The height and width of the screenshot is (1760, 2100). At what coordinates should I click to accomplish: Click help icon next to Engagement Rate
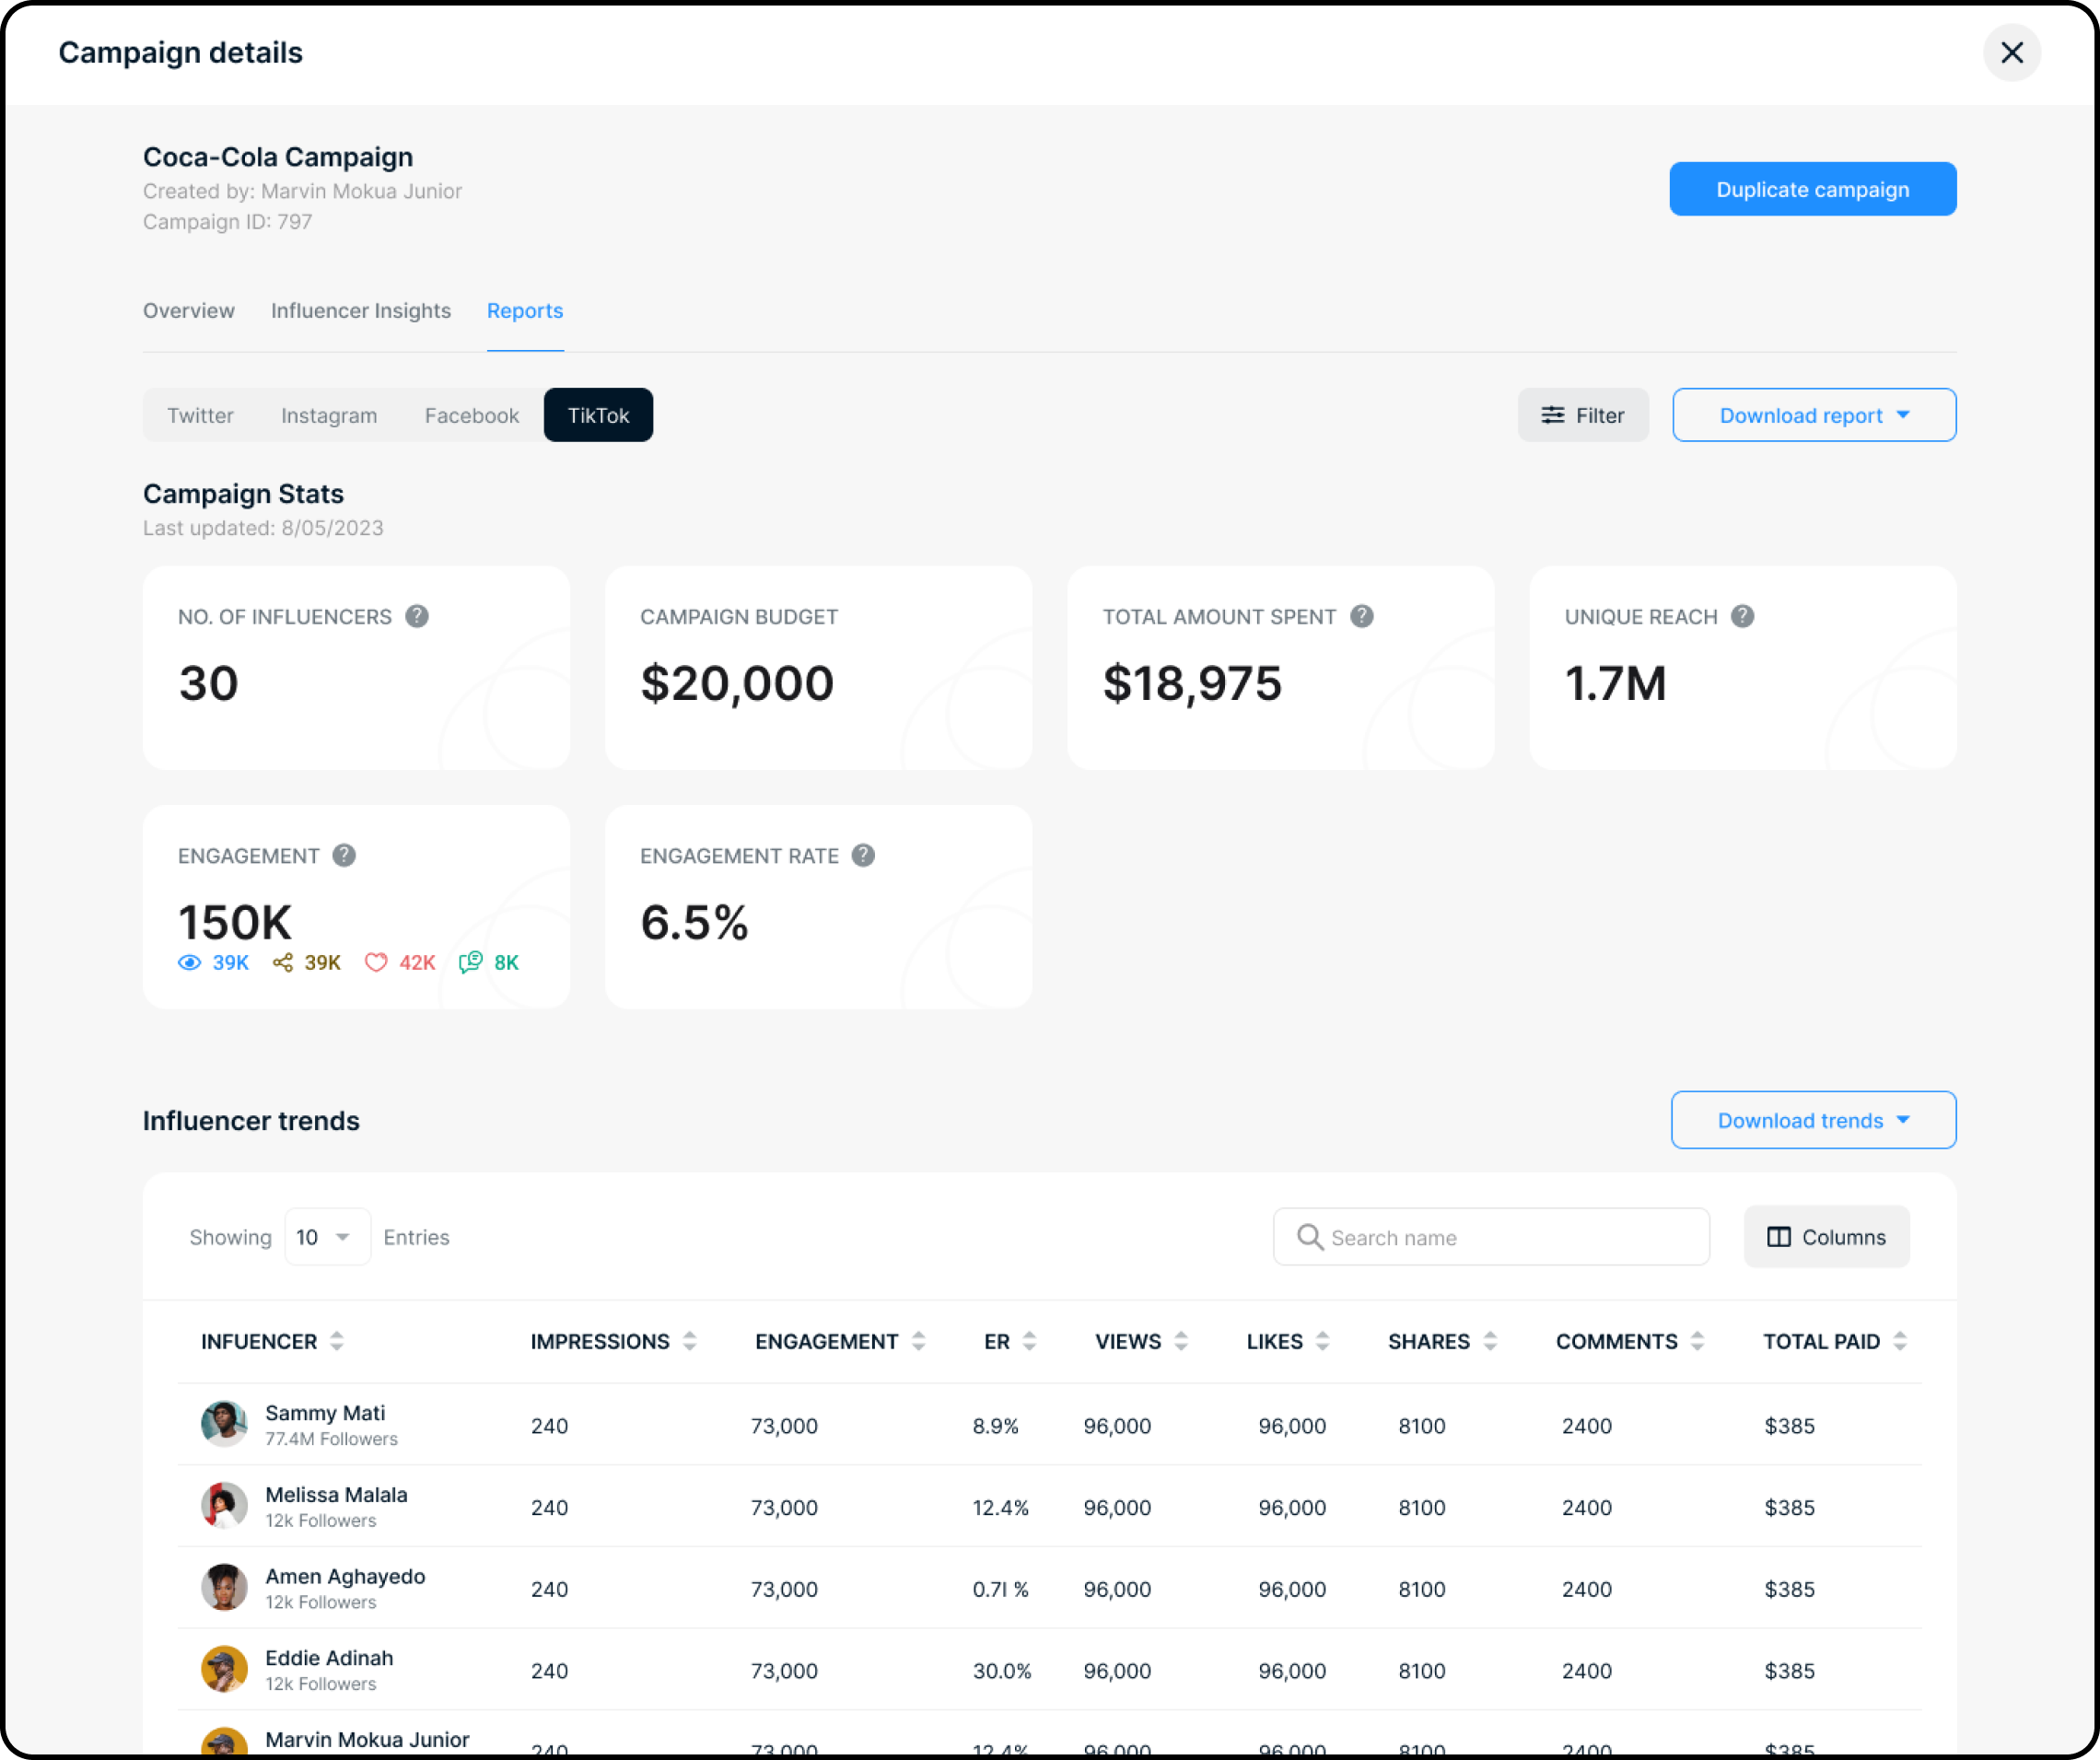click(x=863, y=855)
